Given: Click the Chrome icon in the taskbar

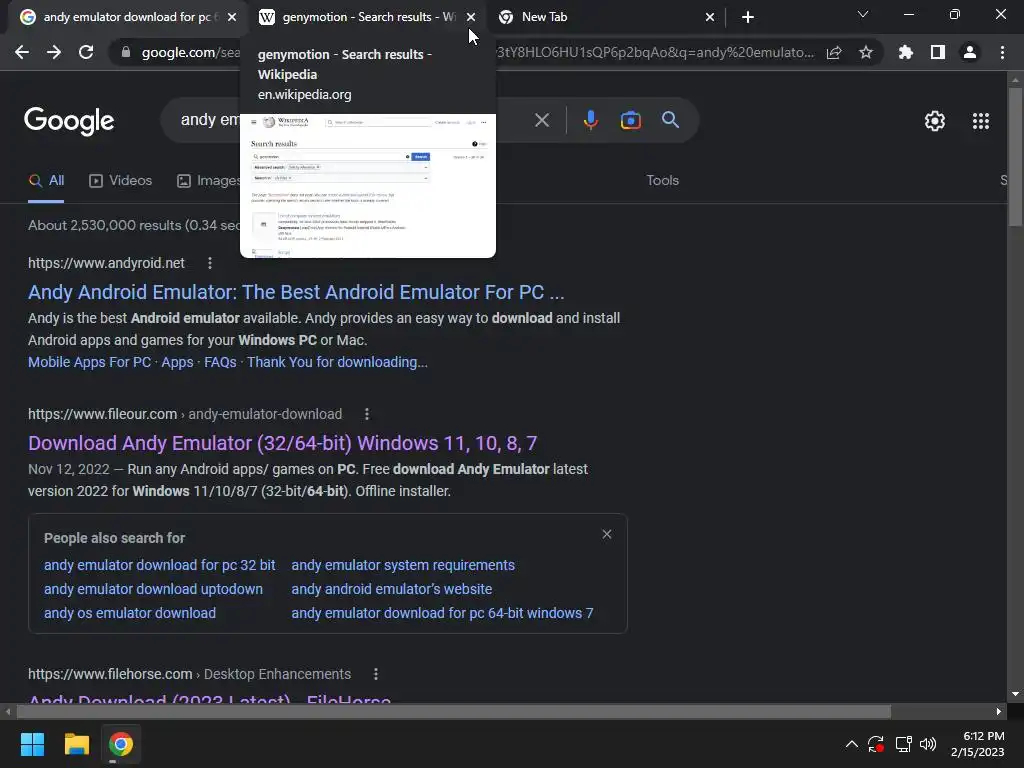Looking at the screenshot, I should pyautogui.click(x=121, y=744).
